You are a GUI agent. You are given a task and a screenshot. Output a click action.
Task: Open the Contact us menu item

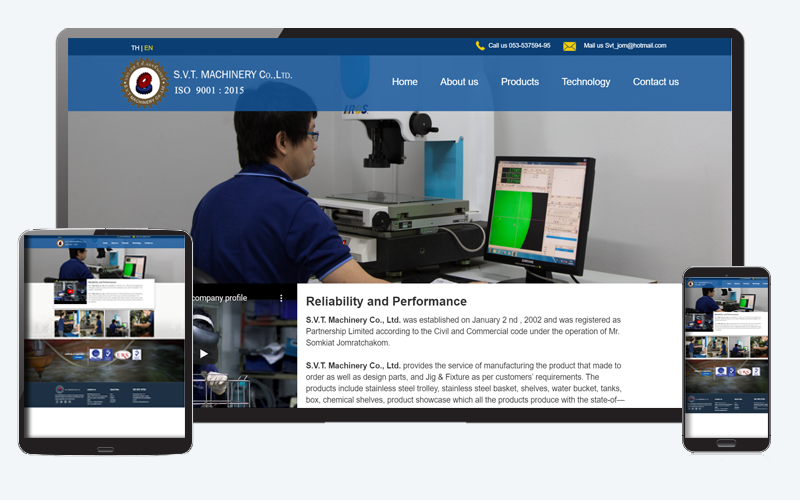click(656, 82)
